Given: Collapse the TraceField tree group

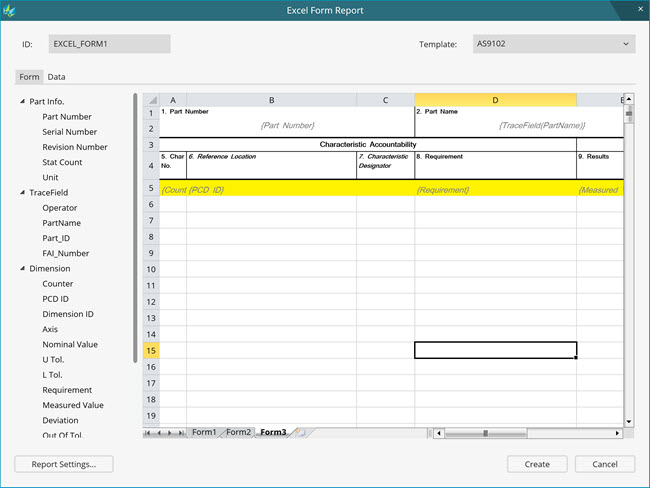Looking at the screenshot, I should [x=22, y=193].
